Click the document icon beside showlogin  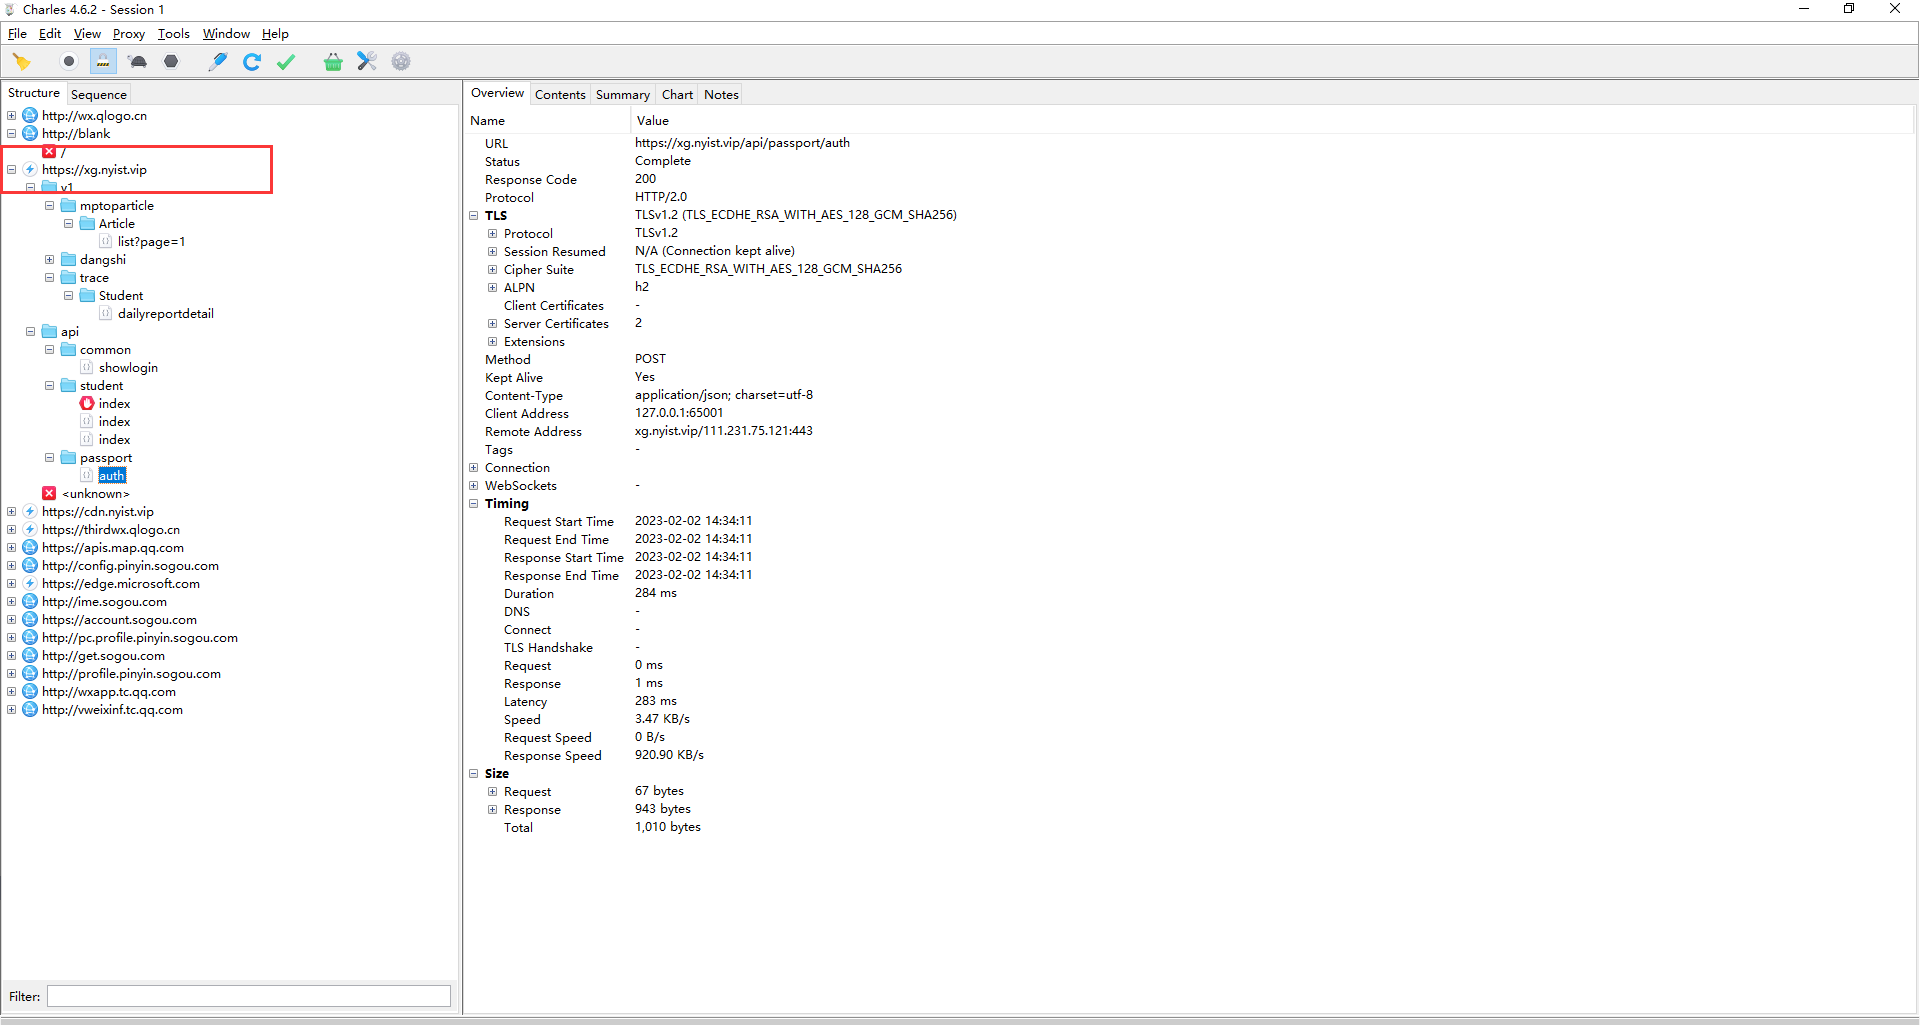pos(87,368)
